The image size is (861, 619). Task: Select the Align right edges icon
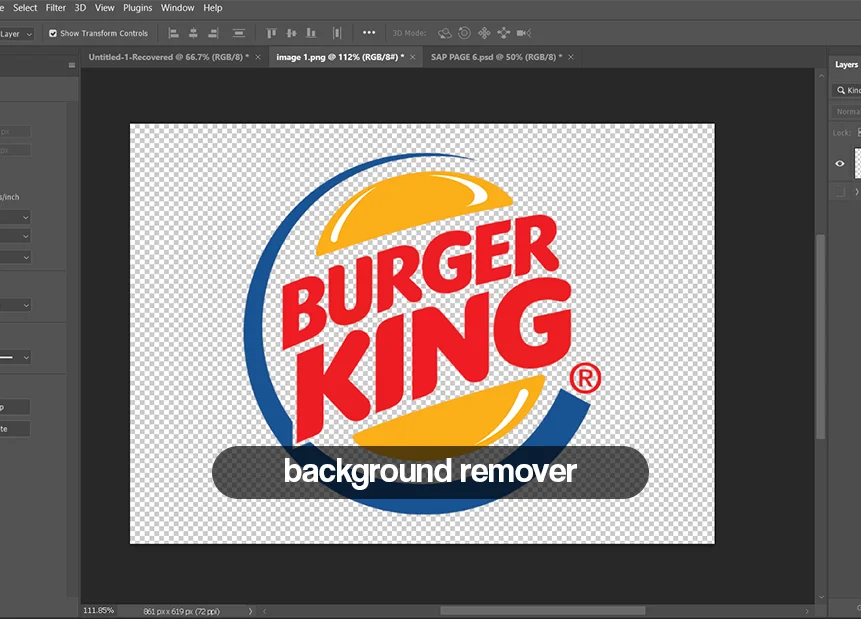213,33
